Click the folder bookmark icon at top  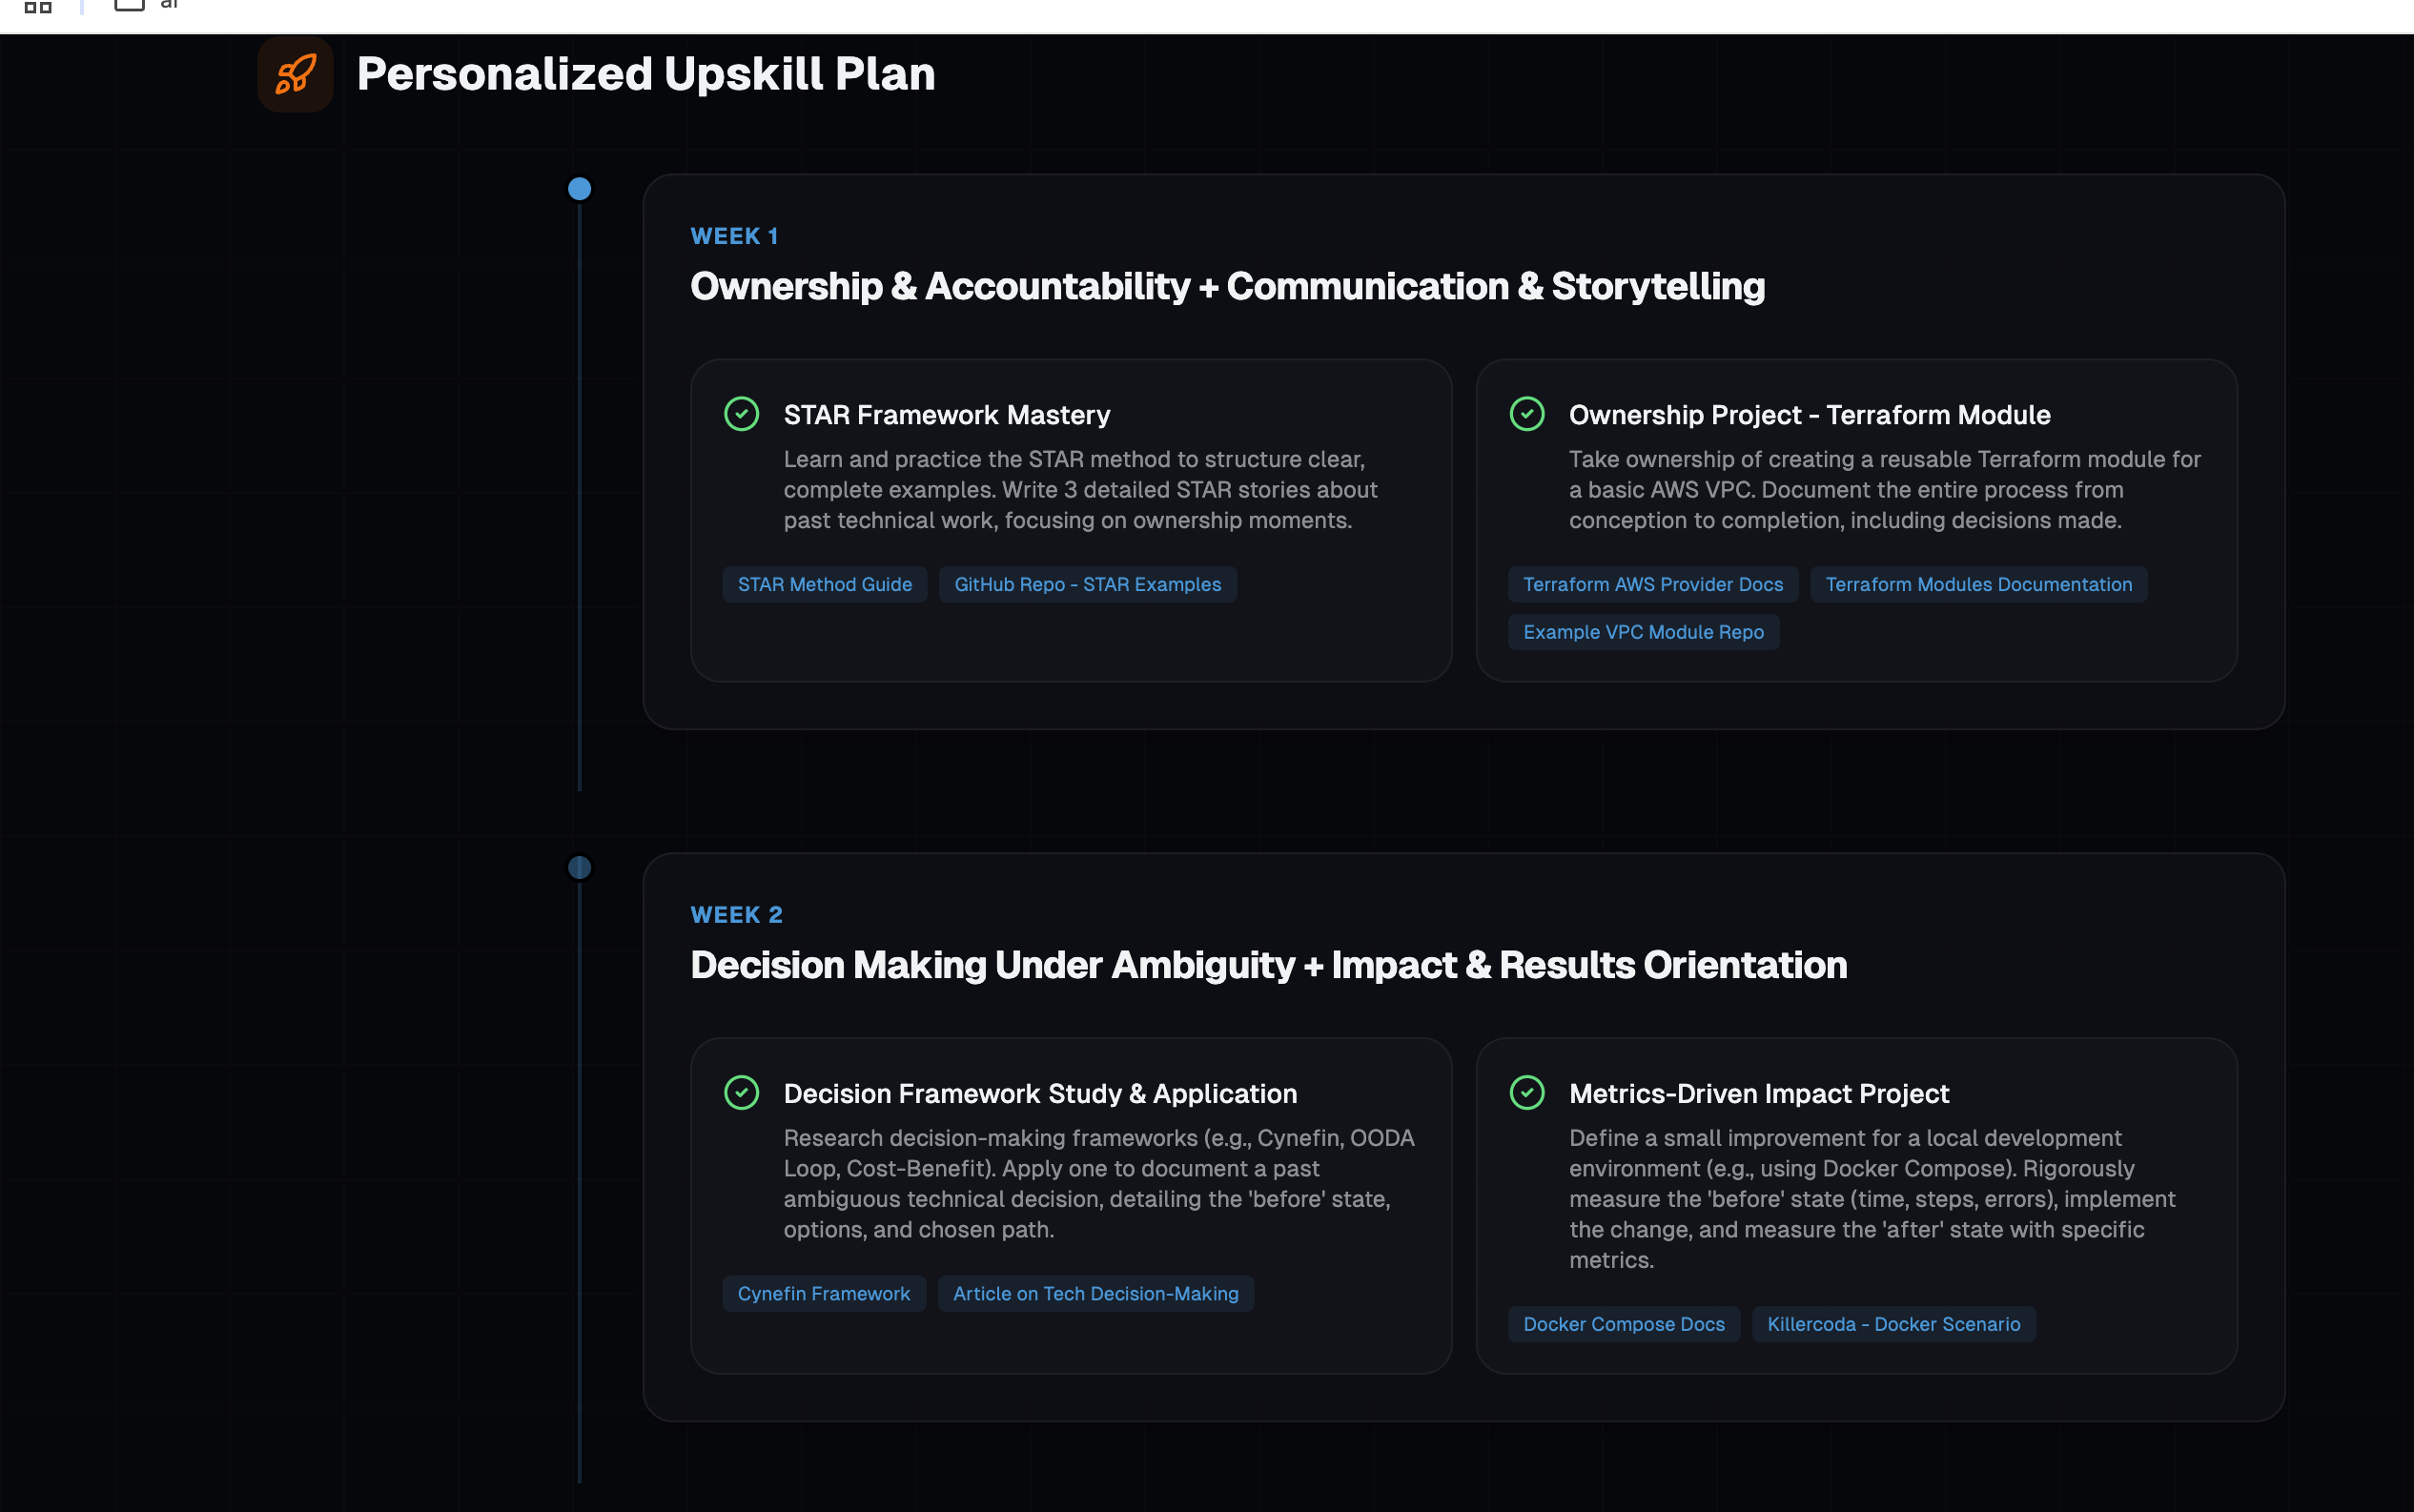coord(129,5)
